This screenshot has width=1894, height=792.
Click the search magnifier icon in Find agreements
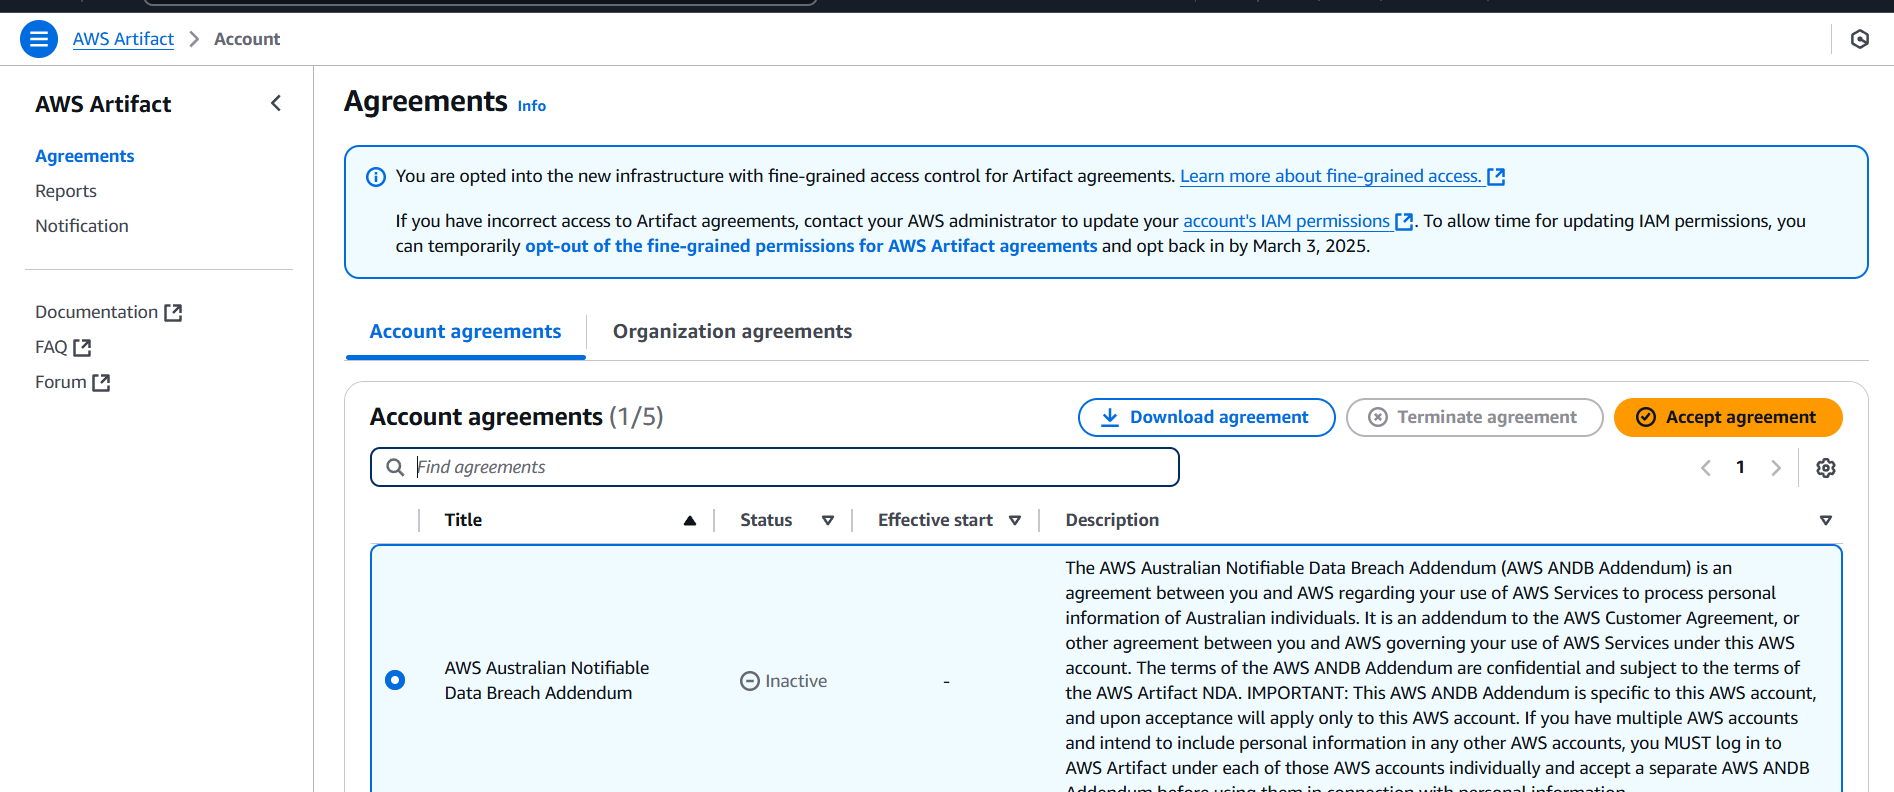395,467
